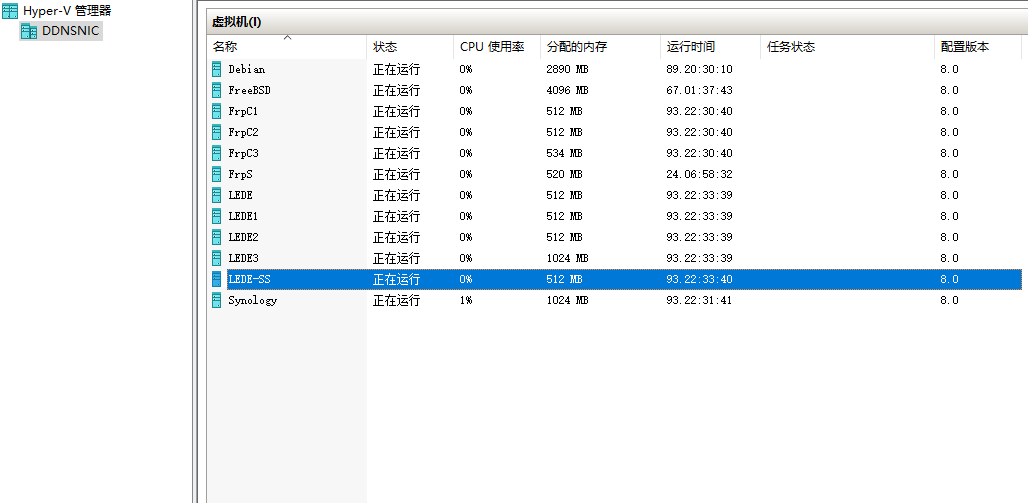Click the FrpC2 VM icon

217,132
